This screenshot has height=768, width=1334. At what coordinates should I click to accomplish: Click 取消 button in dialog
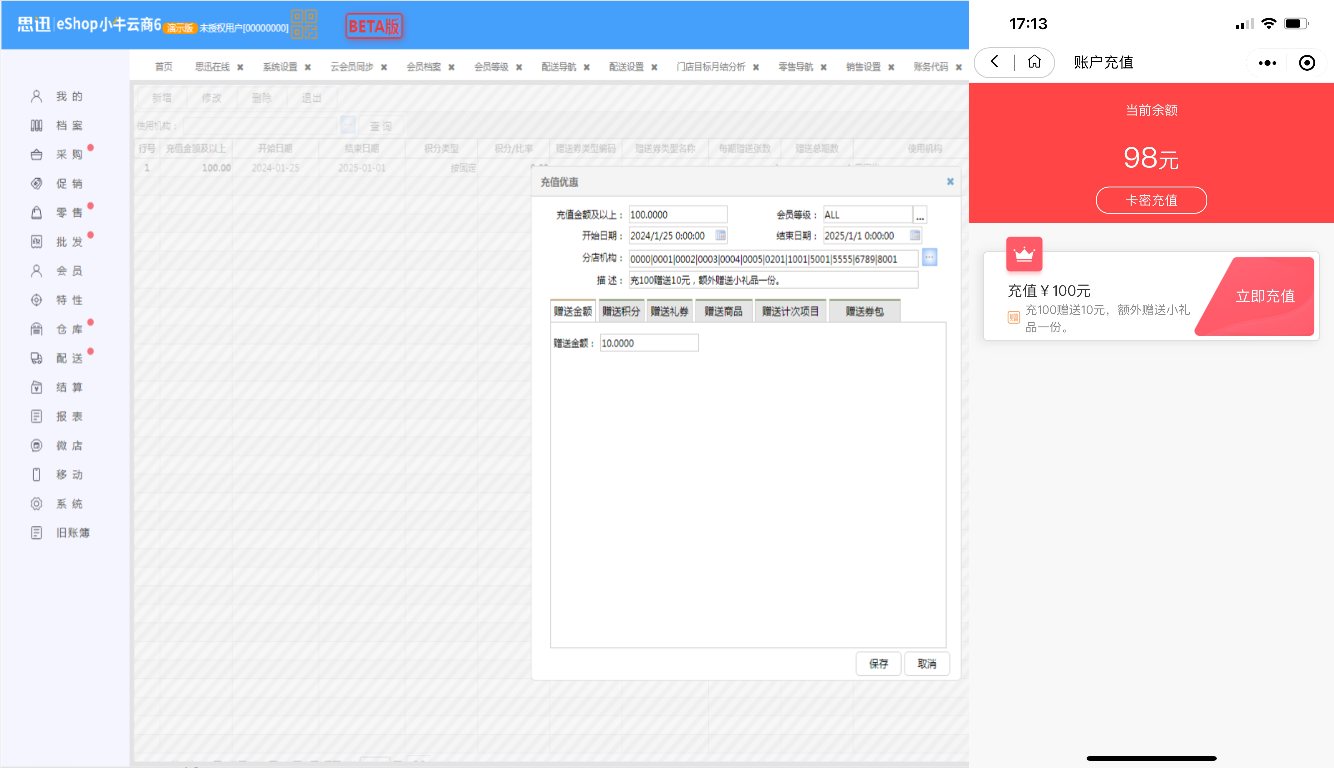coord(927,663)
